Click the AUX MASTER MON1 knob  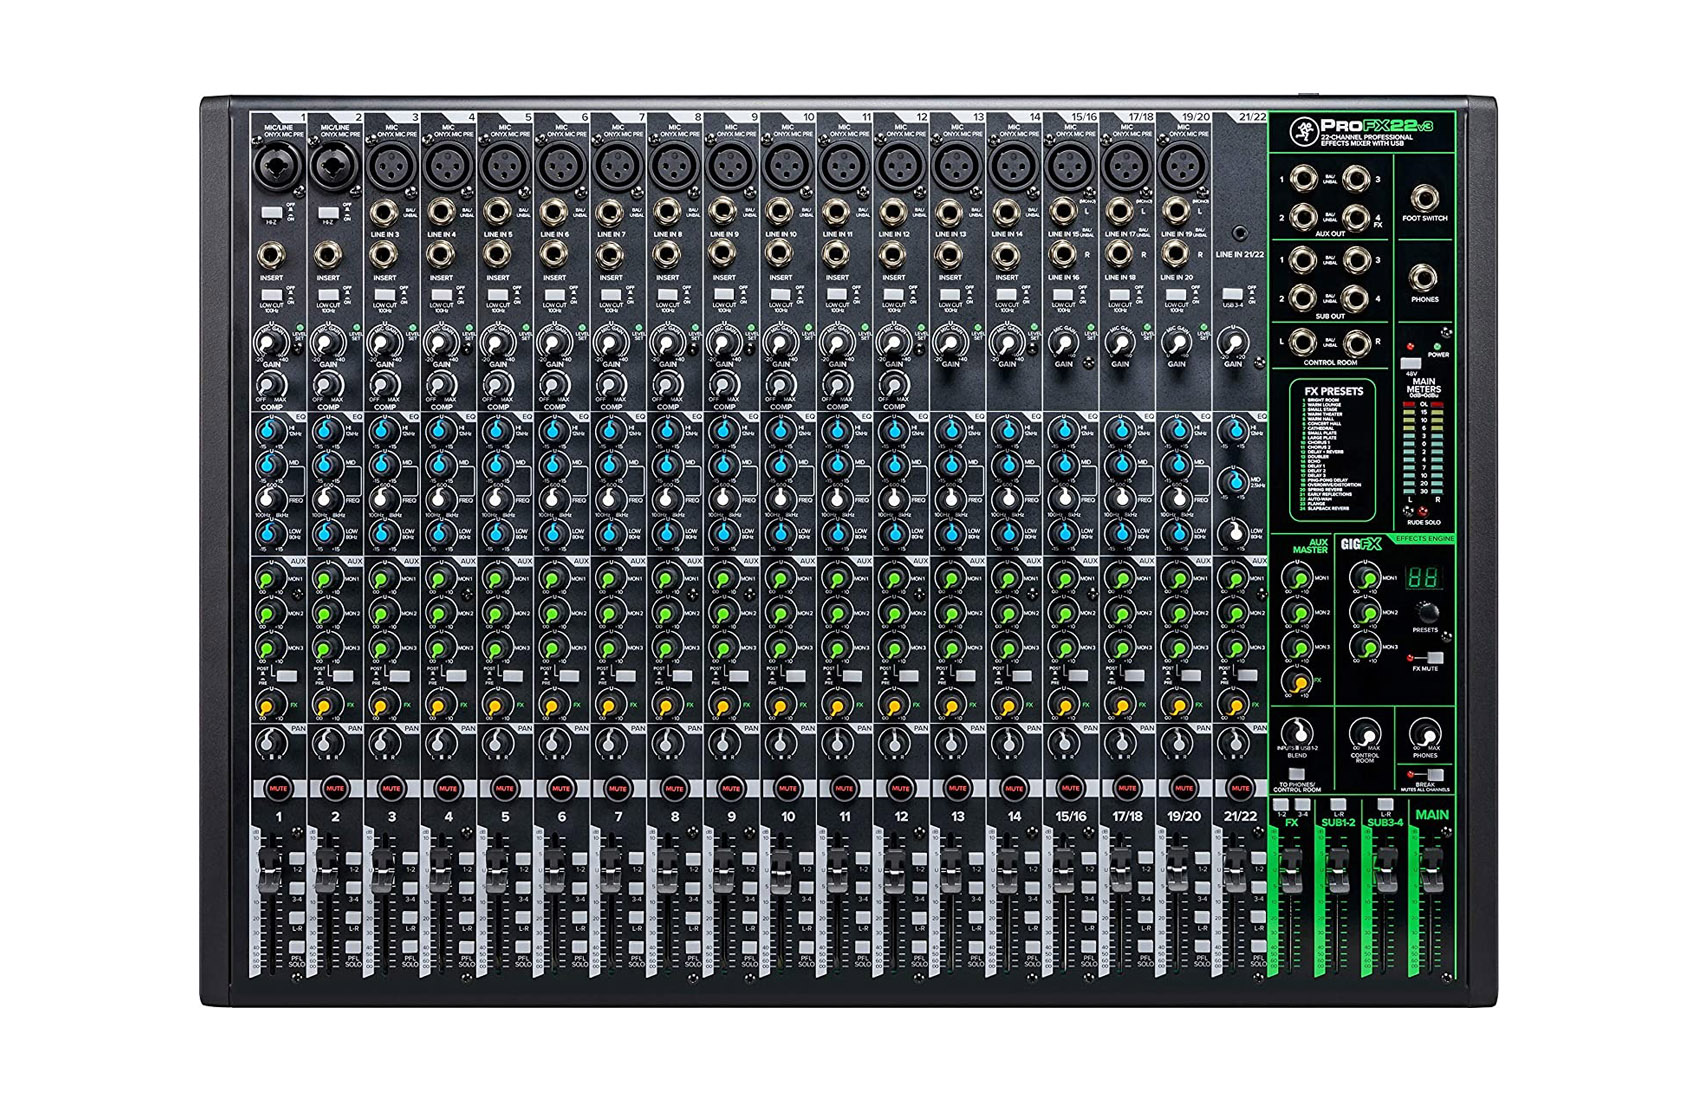1298,579
